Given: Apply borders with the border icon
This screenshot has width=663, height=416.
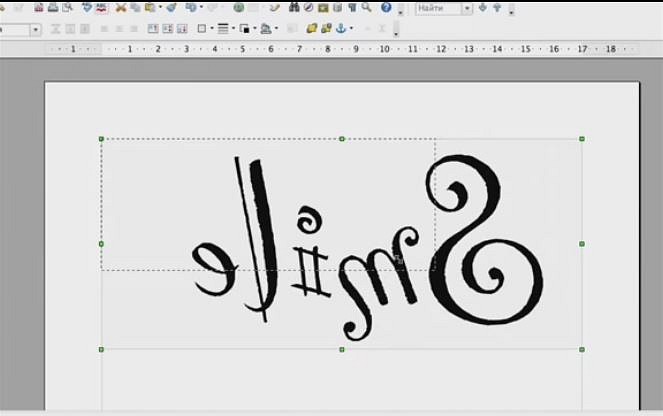Looking at the screenshot, I should point(202,29).
